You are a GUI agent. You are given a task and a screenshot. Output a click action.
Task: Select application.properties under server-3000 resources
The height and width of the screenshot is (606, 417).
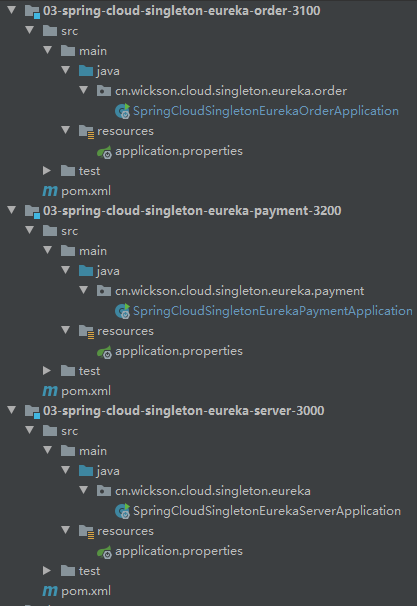[x=179, y=551]
